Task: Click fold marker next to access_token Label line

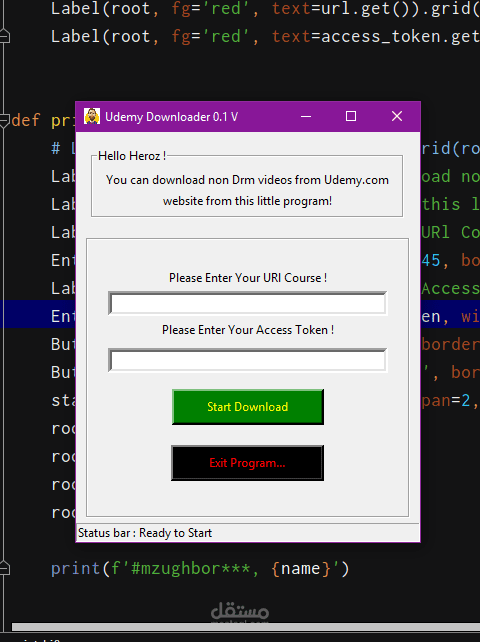Action: pyautogui.click(x=5, y=36)
